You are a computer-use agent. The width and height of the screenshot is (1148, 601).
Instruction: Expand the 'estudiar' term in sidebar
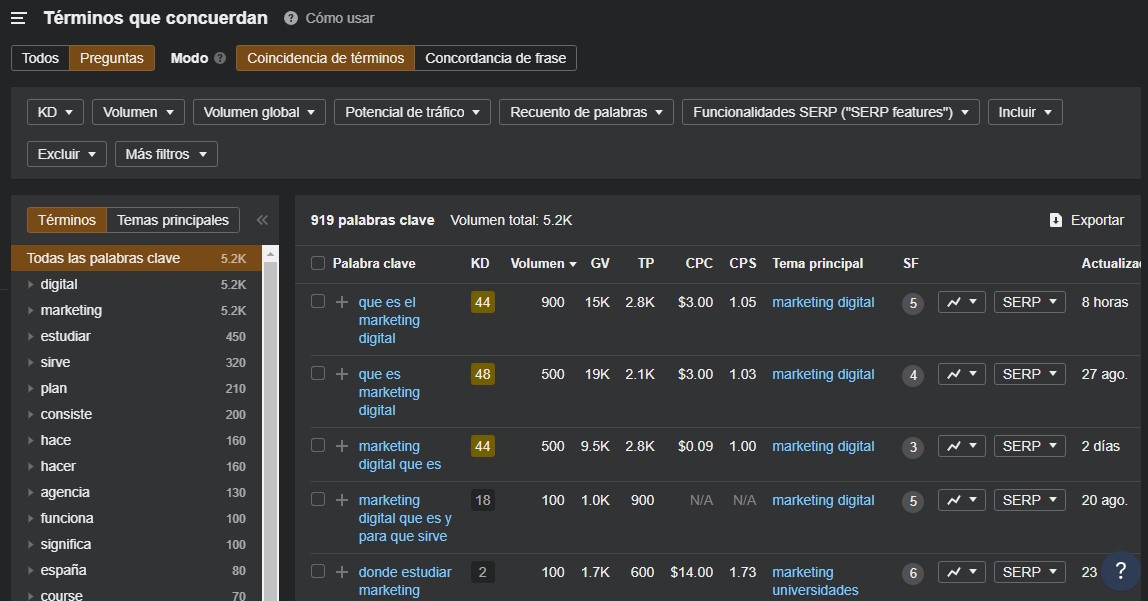(x=30, y=337)
